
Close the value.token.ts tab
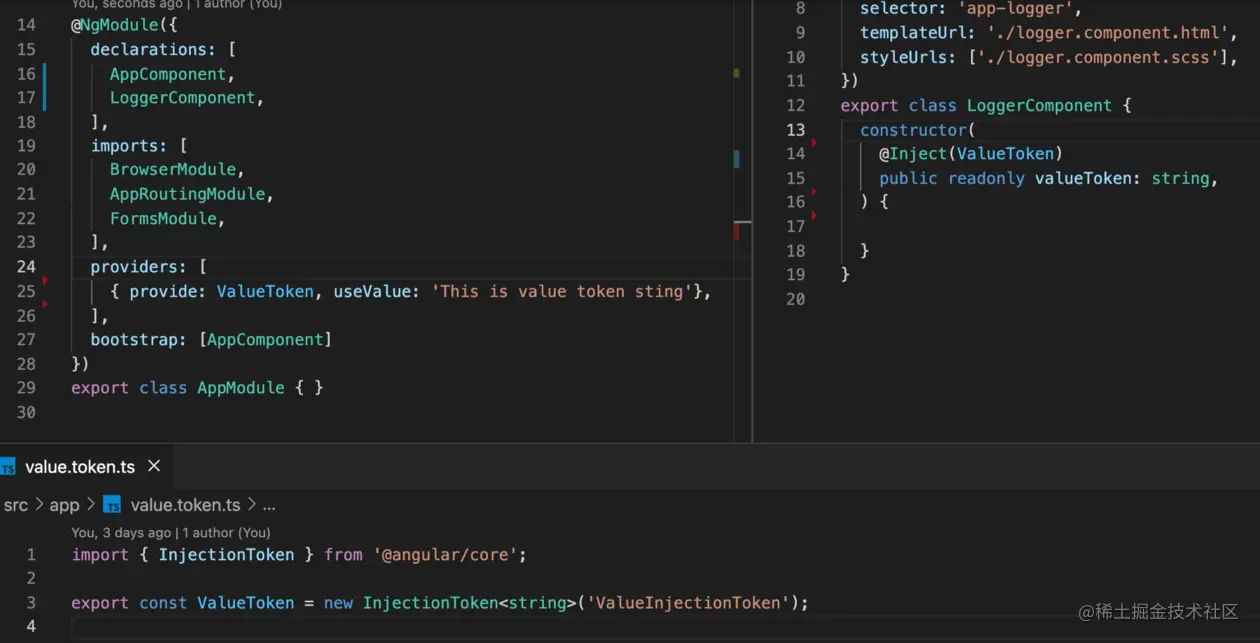pos(153,466)
